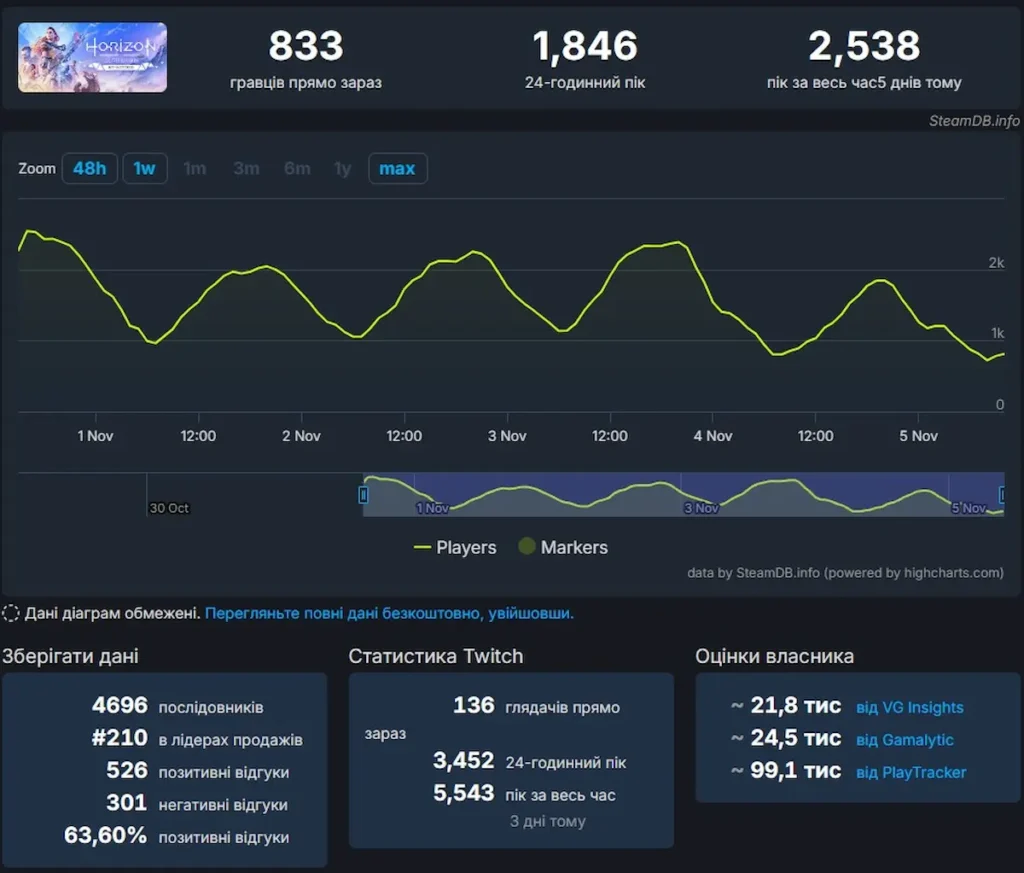Open the VG Insights estimate link
This screenshot has height=873, width=1024.
coord(910,707)
